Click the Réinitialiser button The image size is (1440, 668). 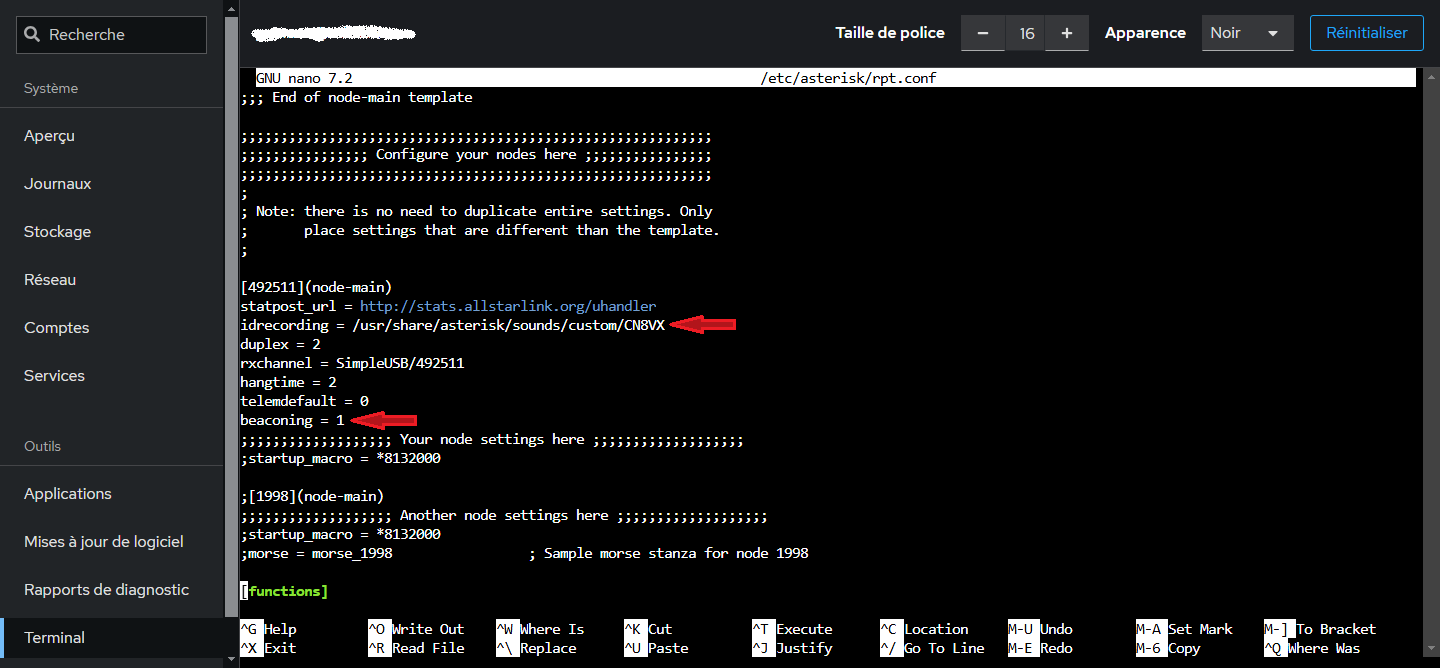(1366, 33)
